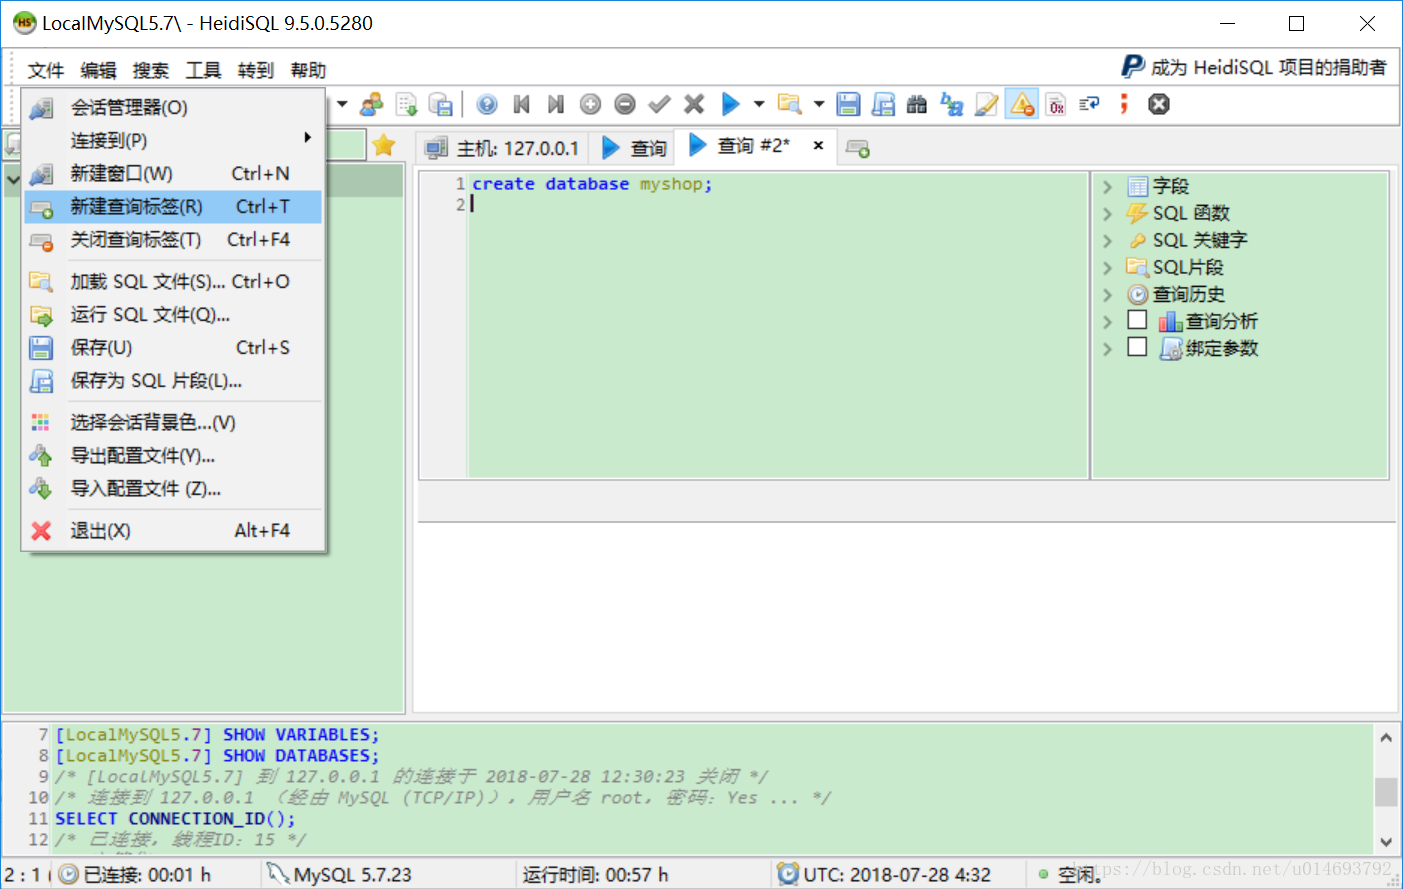1403x889 pixels.
Task: Switch to the 查询 tab
Action: [634, 148]
